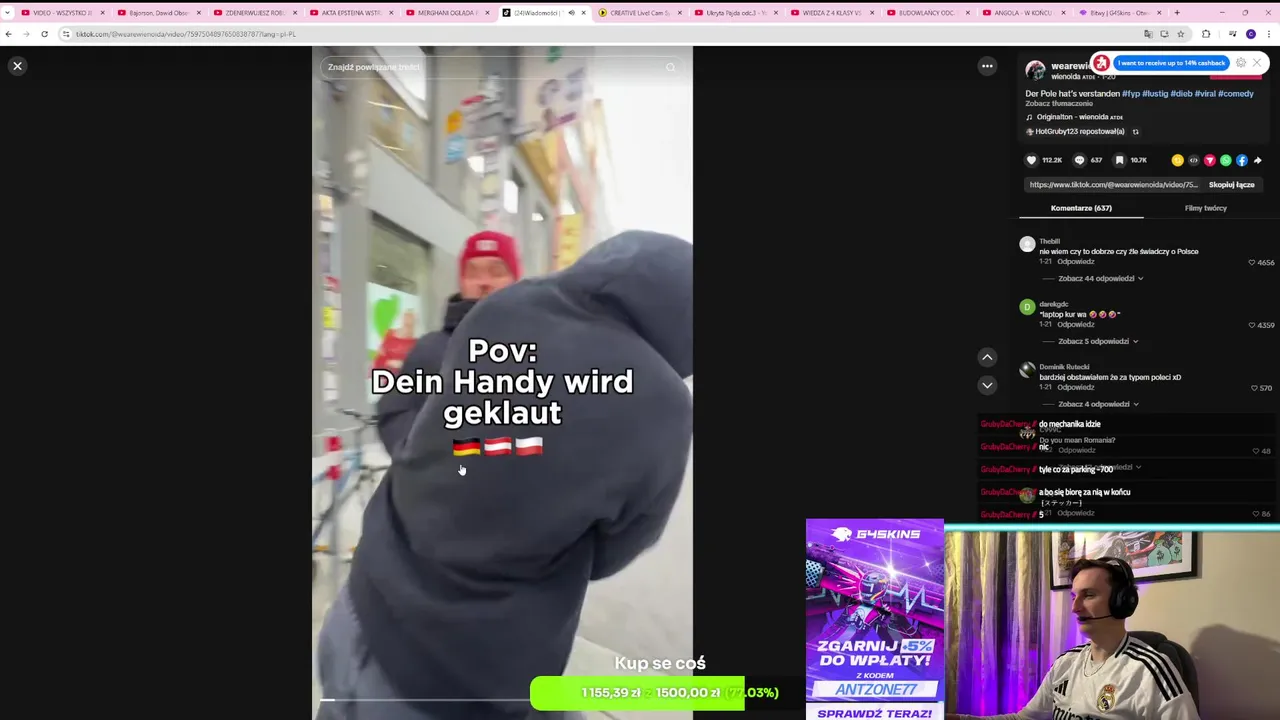Open the browser extensions puzzle icon

pyautogui.click(x=1206, y=34)
